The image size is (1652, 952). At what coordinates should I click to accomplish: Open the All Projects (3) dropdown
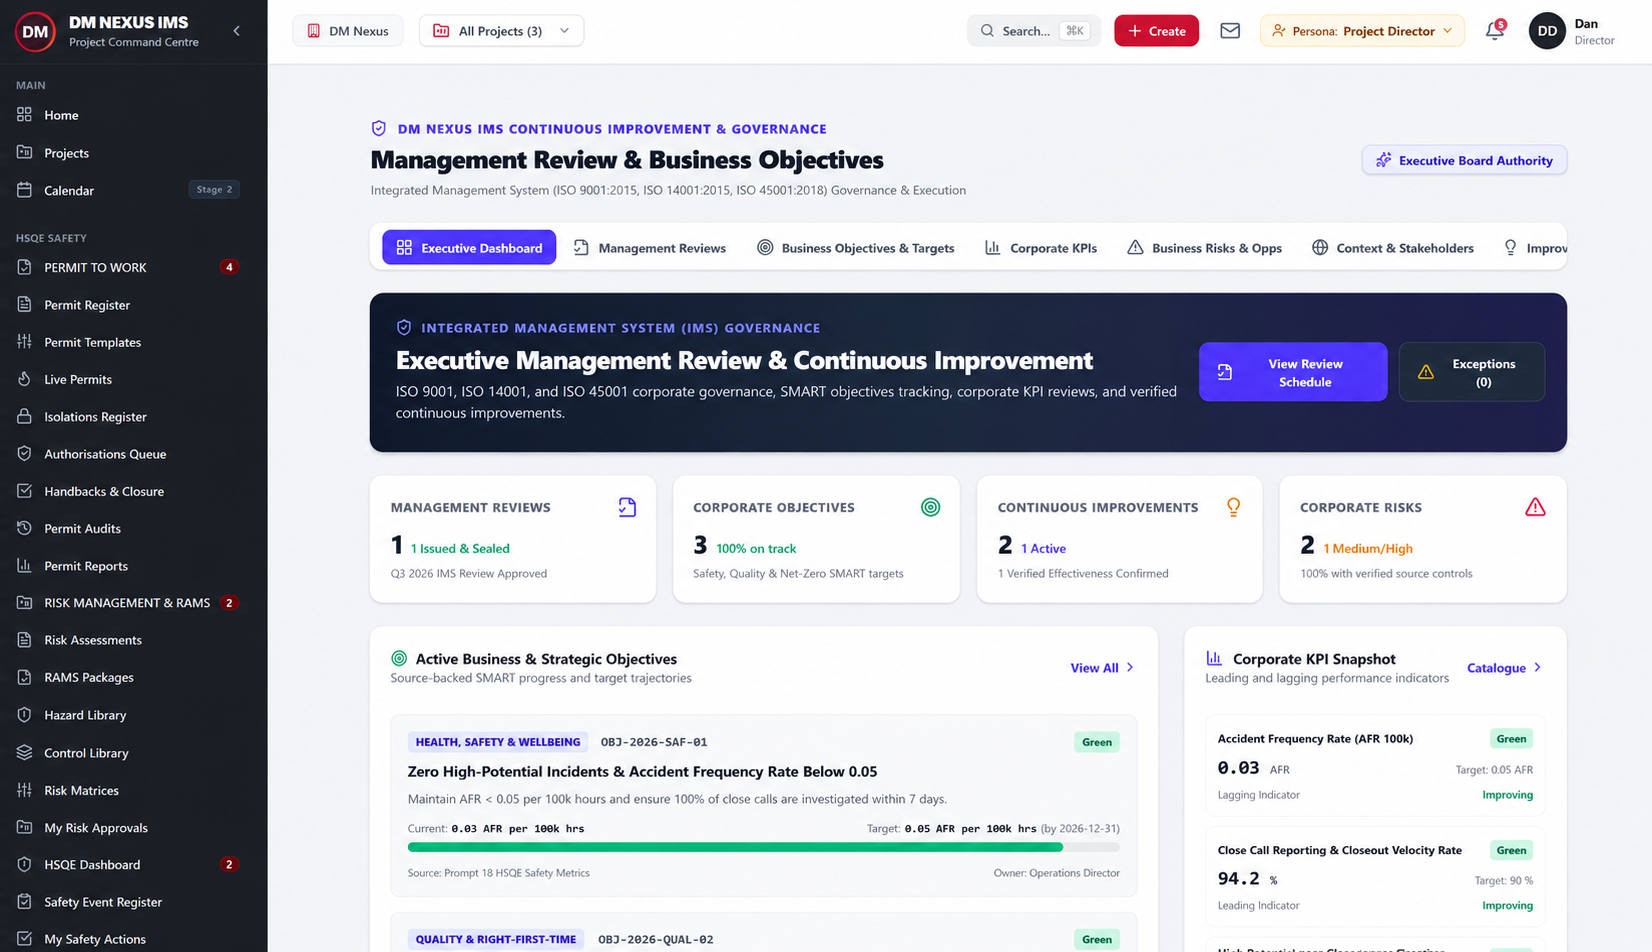501,31
